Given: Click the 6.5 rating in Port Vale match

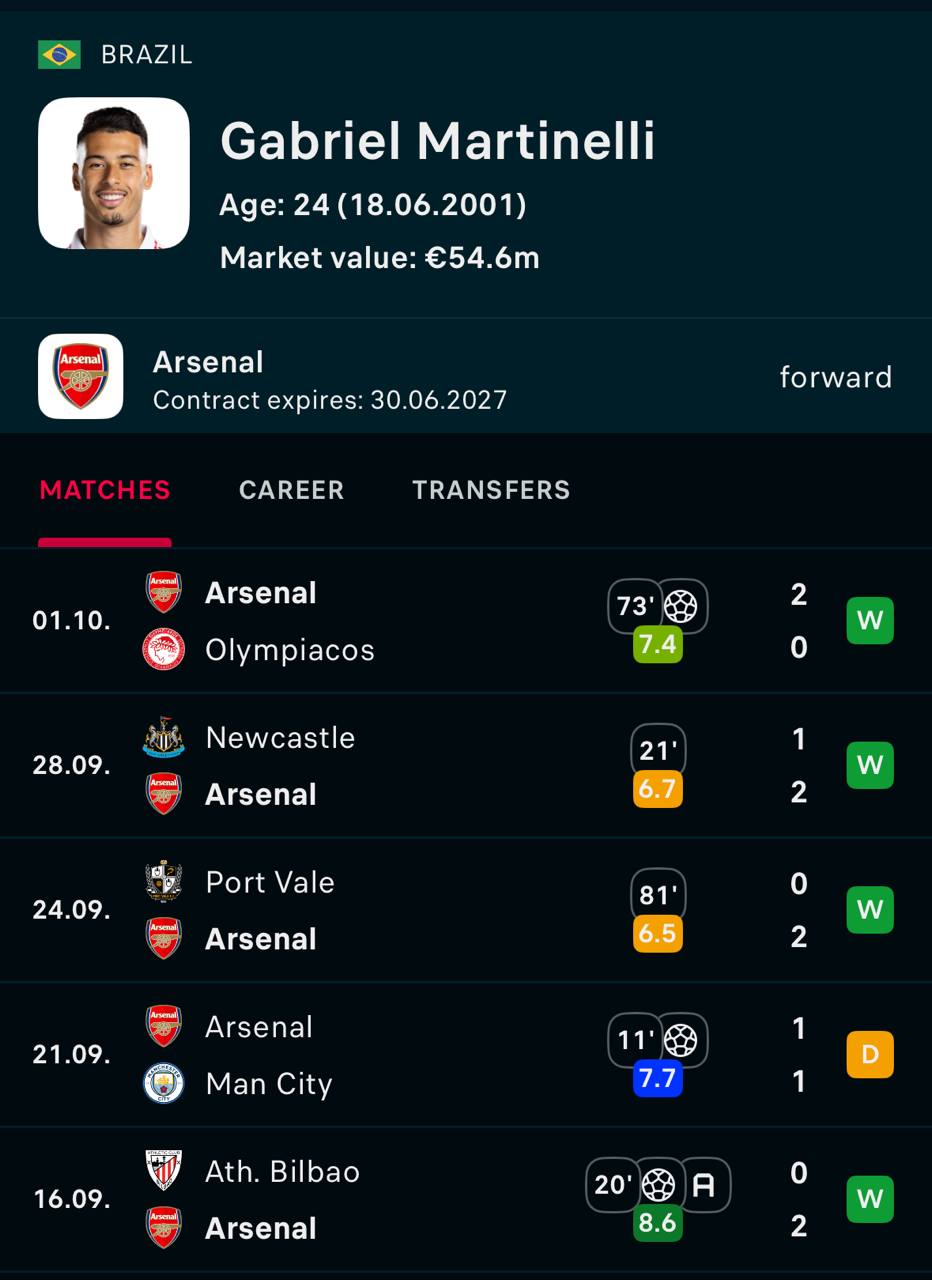Looking at the screenshot, I should (658, 934).
